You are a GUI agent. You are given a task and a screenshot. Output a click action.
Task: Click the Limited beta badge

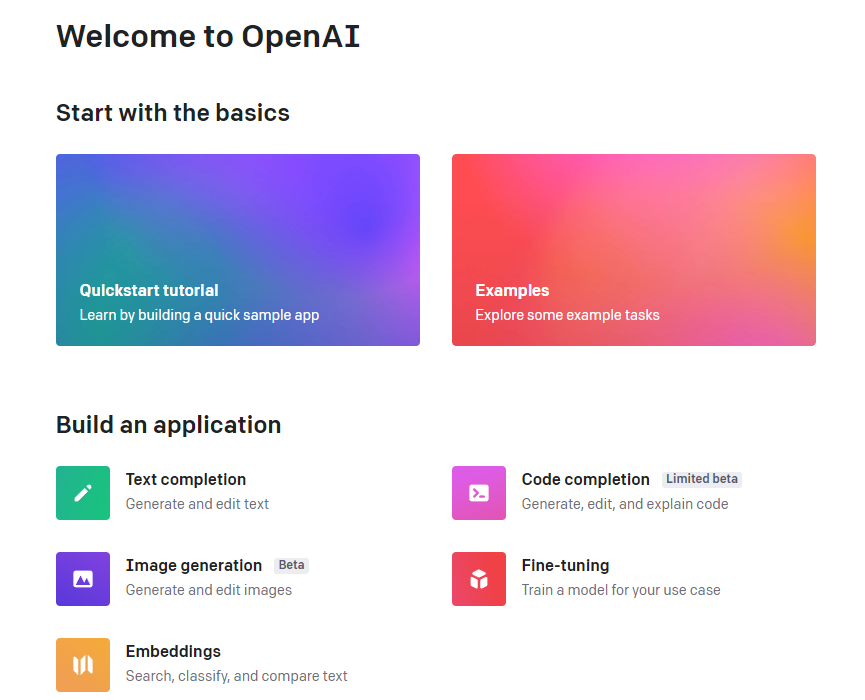(701, 479)
